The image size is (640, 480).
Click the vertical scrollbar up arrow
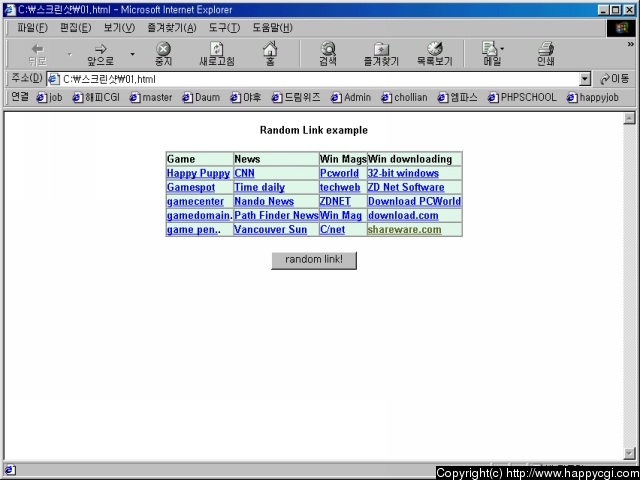629,118
